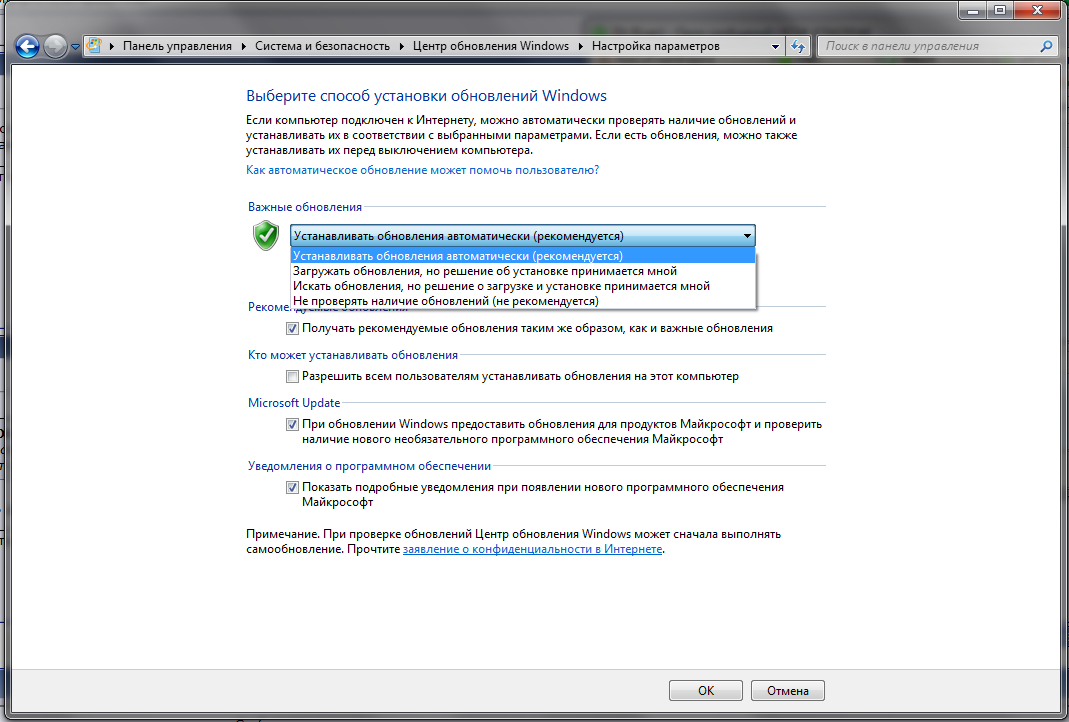Click the refresh icon beside address bar
This screenshot has height=722, width=1069.
pyautogui.click(x=798, y=47)
